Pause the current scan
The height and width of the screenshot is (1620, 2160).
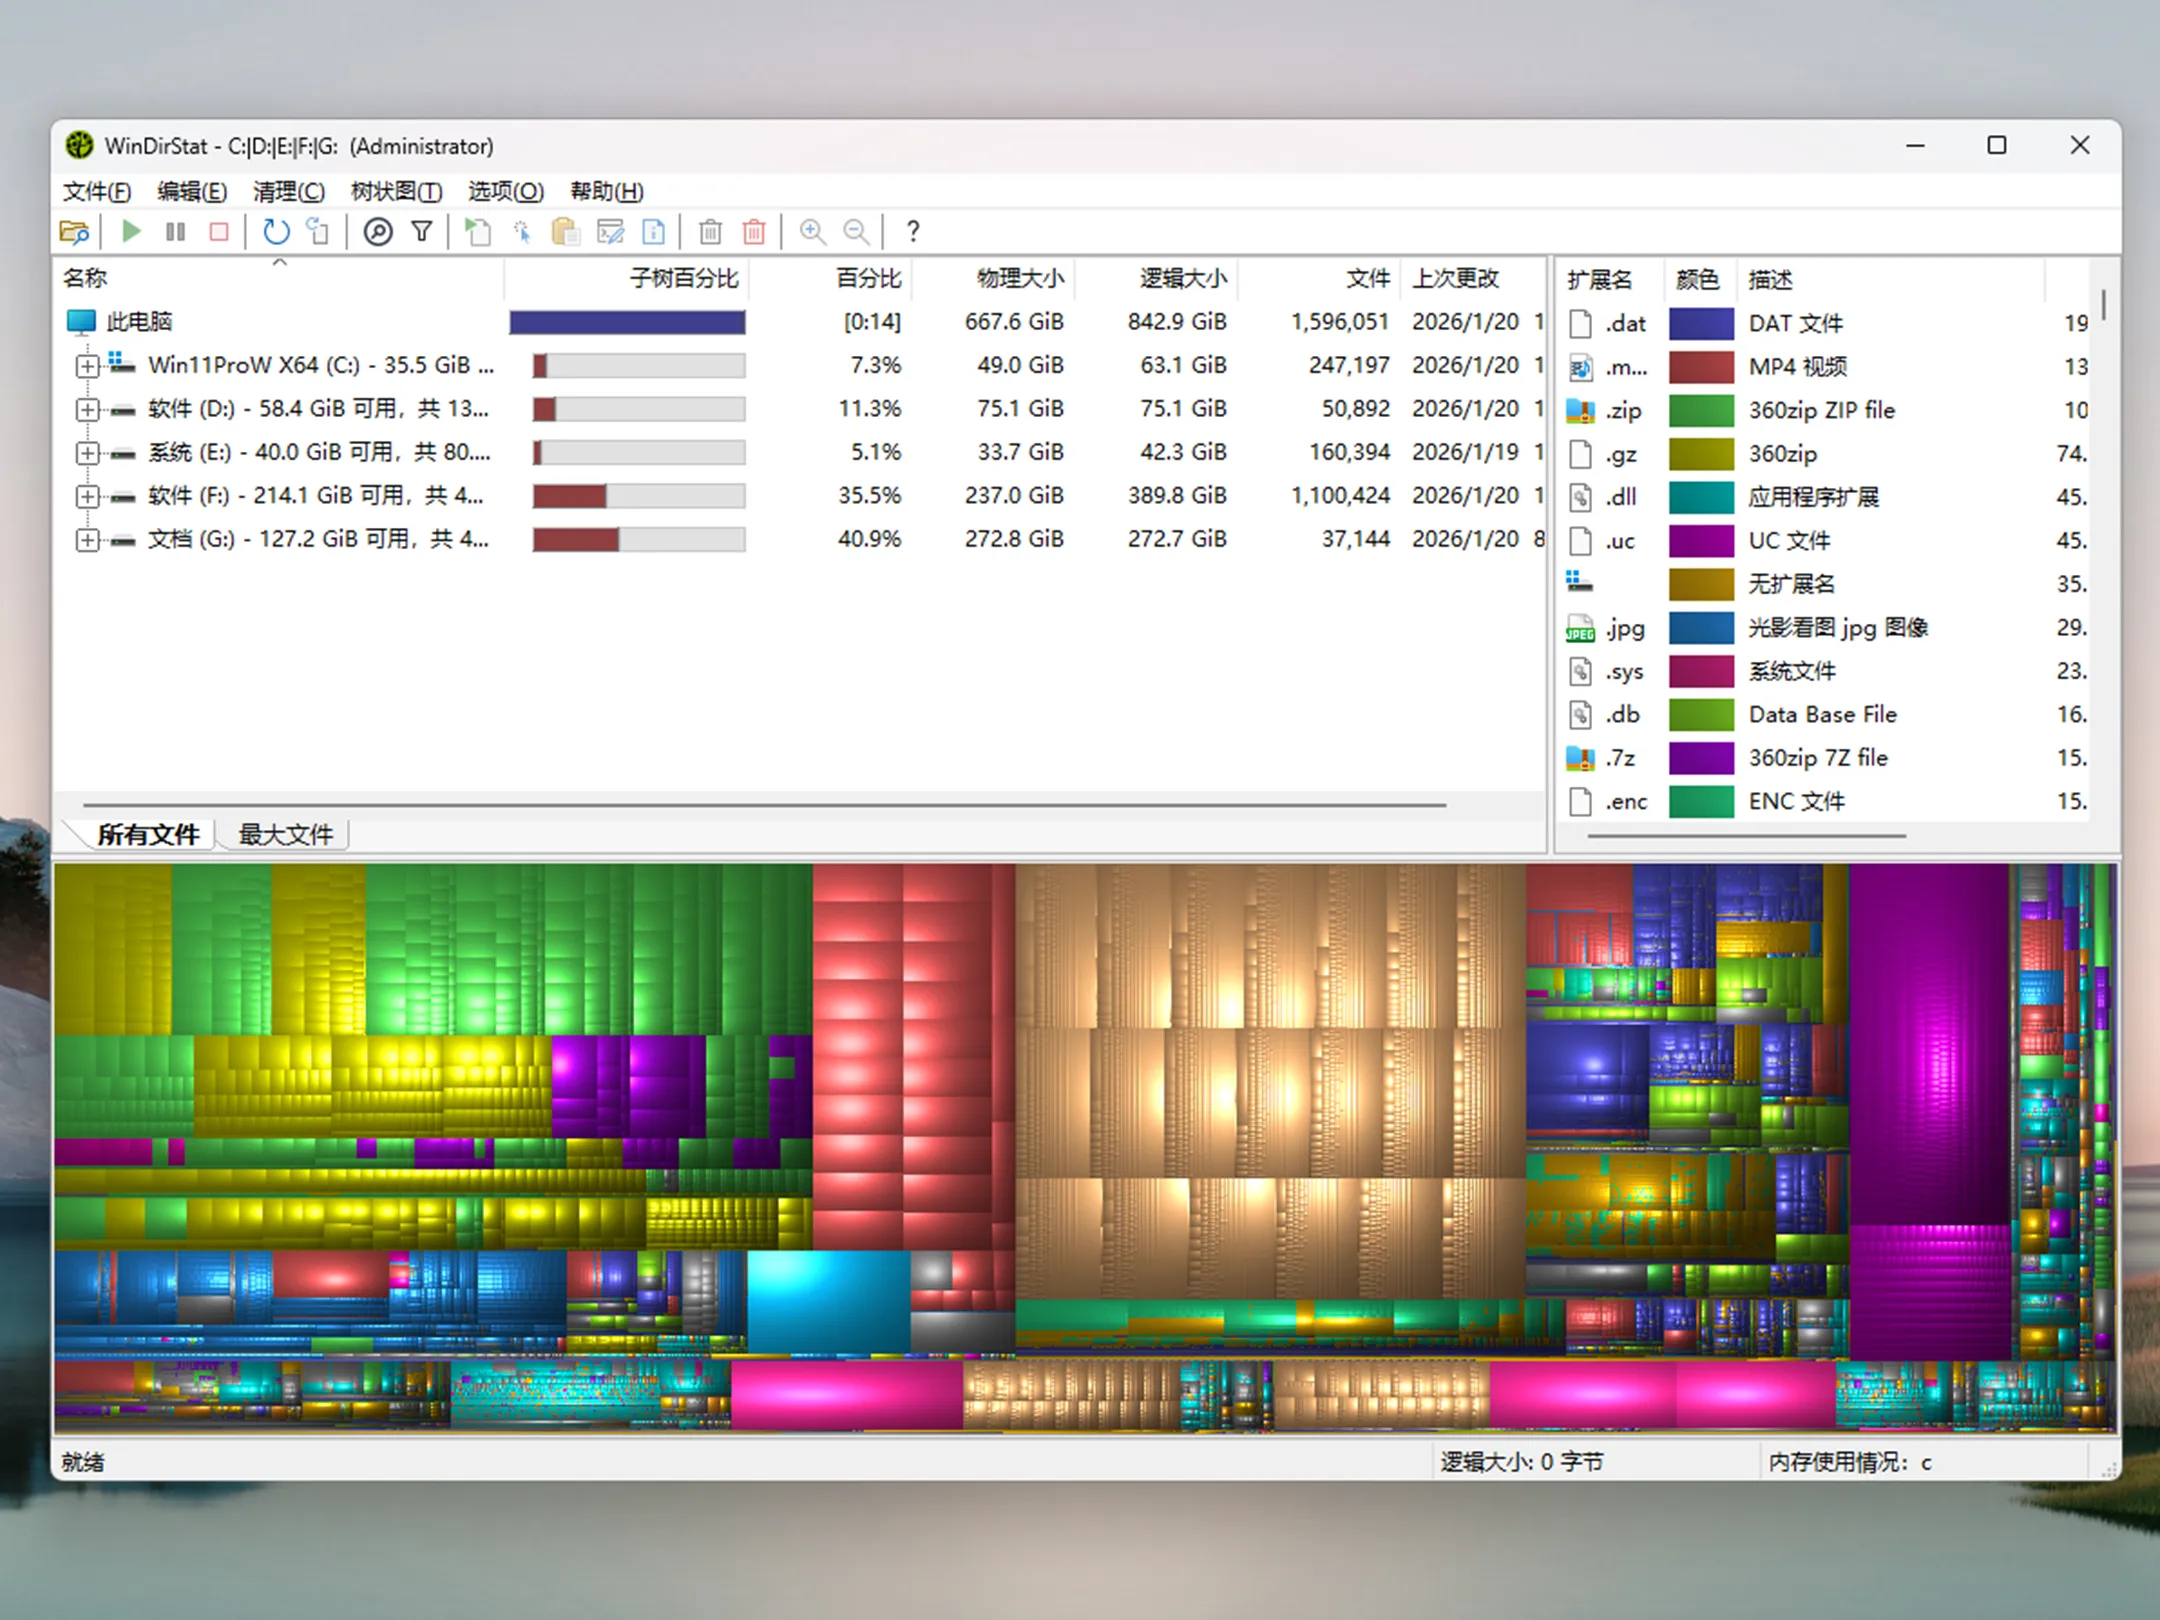175,231
